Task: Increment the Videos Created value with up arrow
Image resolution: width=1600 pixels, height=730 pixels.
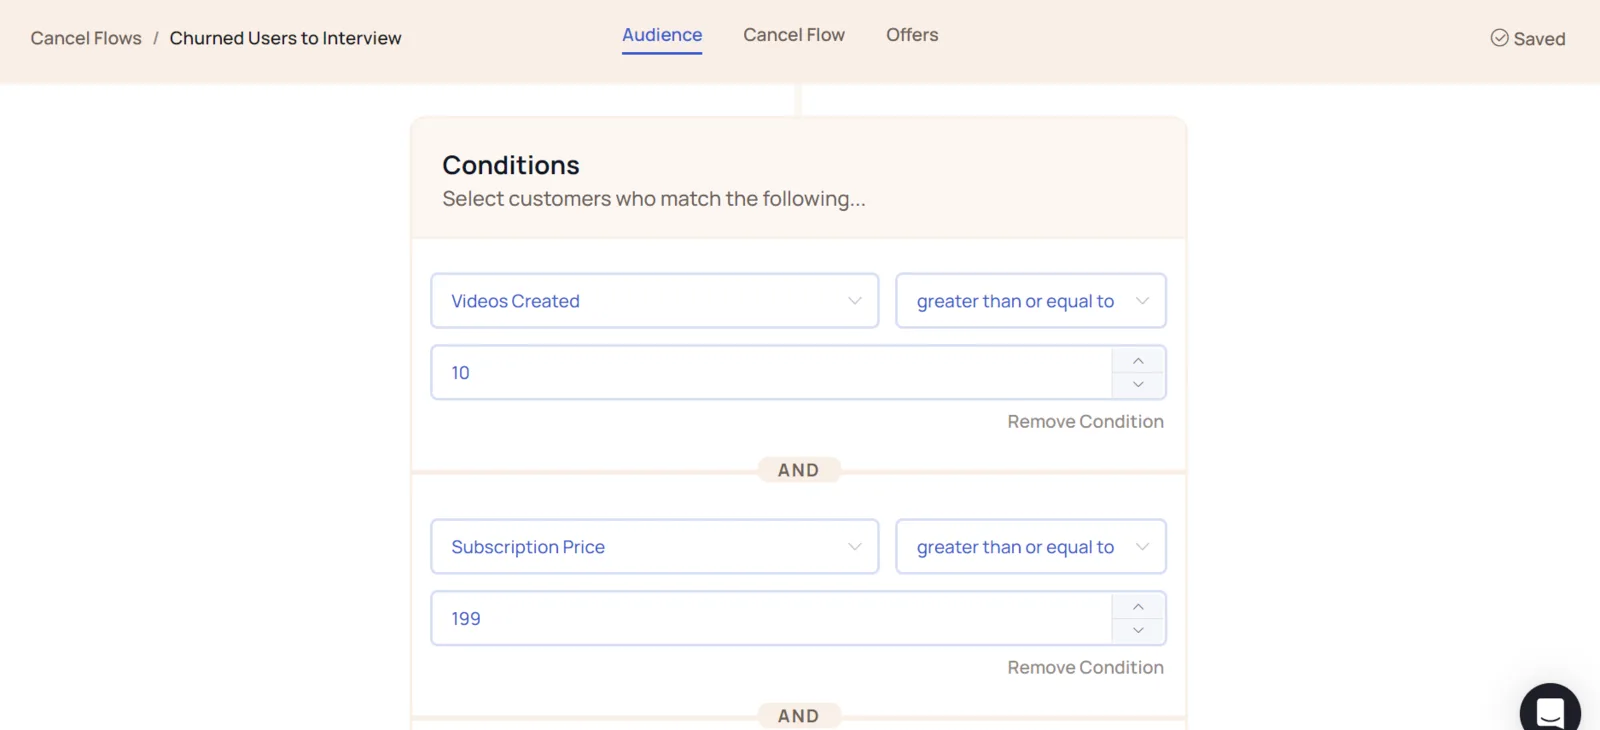Action: pos(1138,361)
